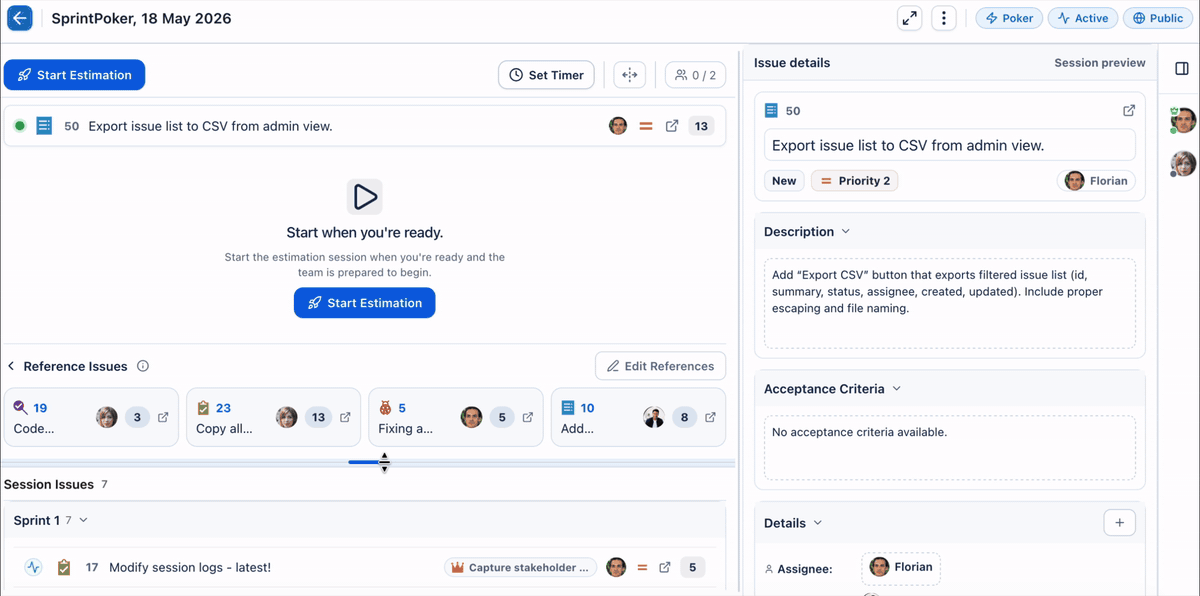The width and height of the screenshot is (1200, 596).
Task: Click the document type icon of issue 50 row
Action: (x=44, y=126)
